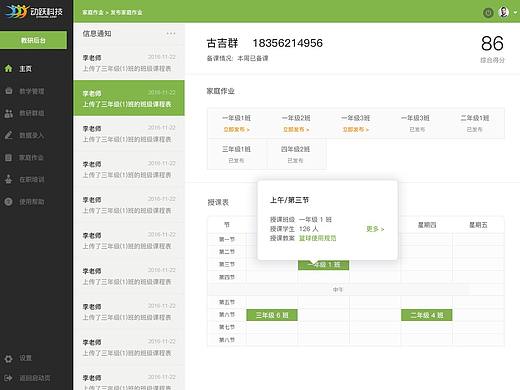Click the 星期四 column header
This screenshot has width=520, height=390.
pyautogui.click(x=427, y=225)
